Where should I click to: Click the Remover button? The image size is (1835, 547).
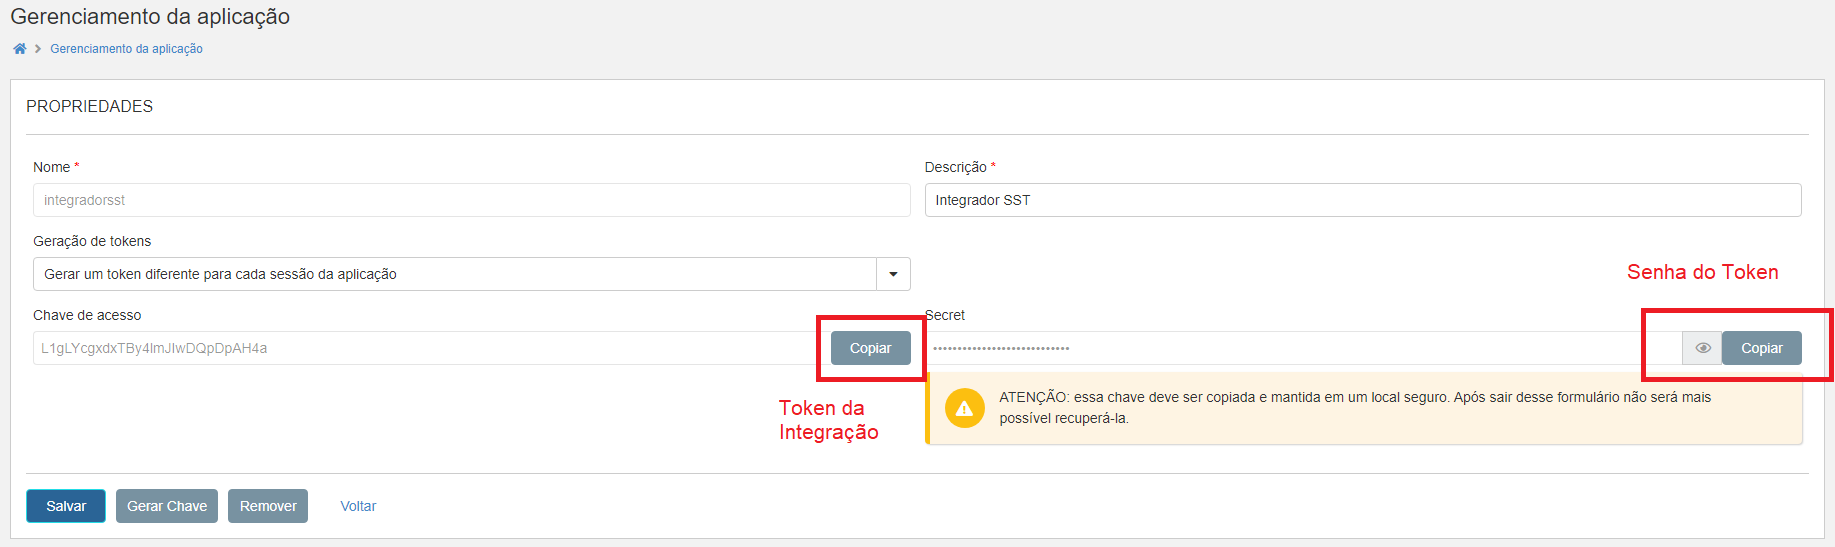pyautogui.click(x=268, y=506)
